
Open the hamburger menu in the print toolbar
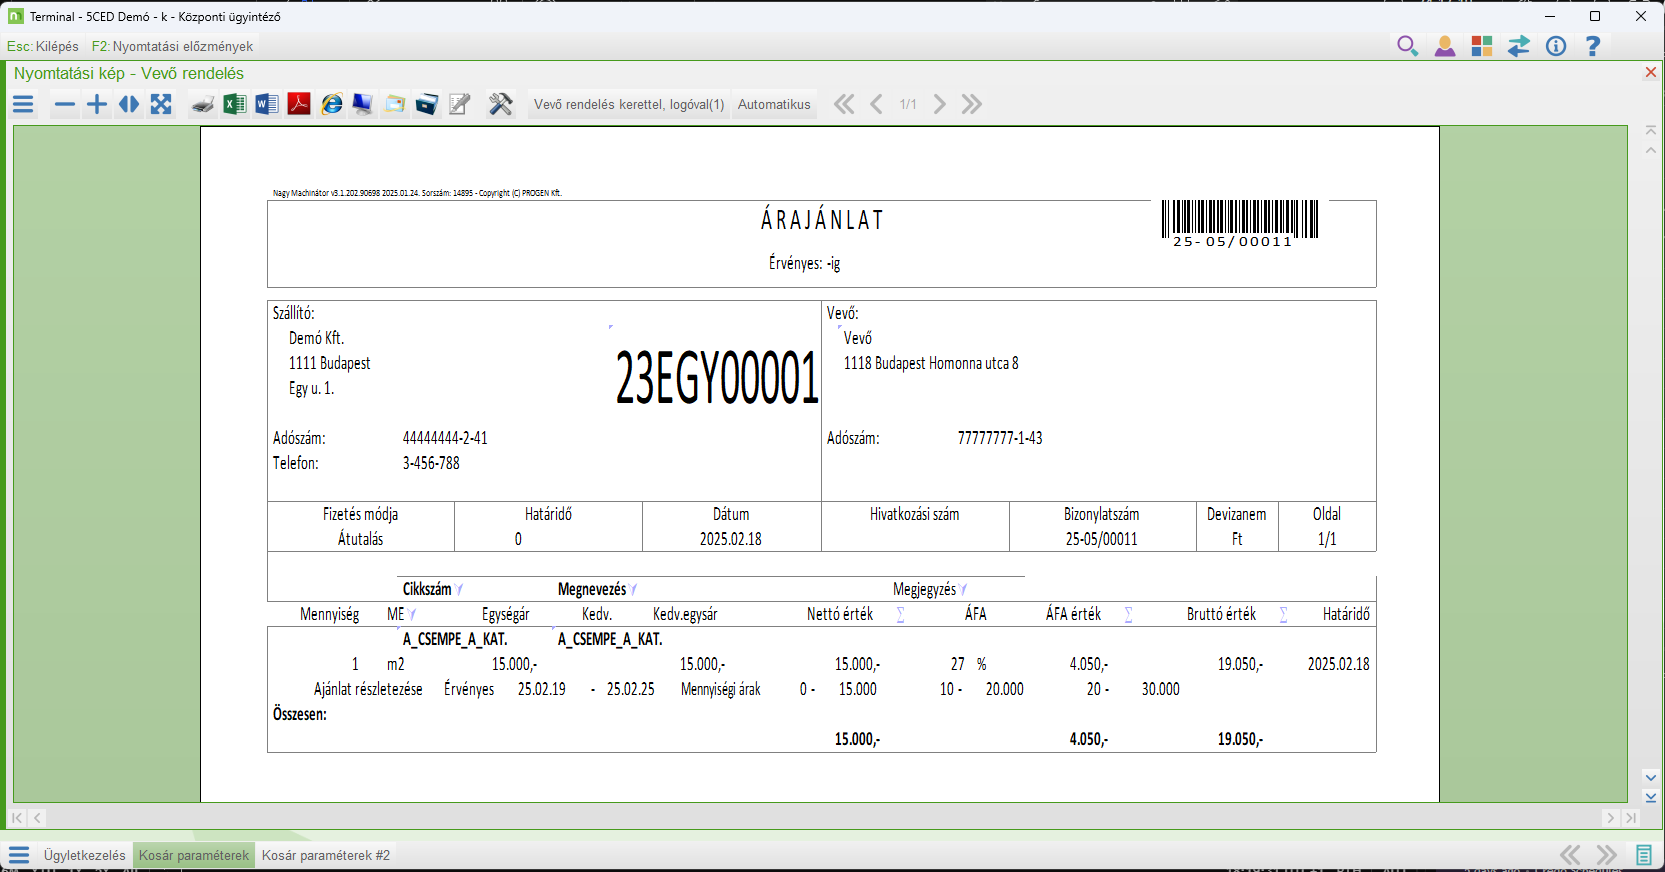tap(24, 105)
